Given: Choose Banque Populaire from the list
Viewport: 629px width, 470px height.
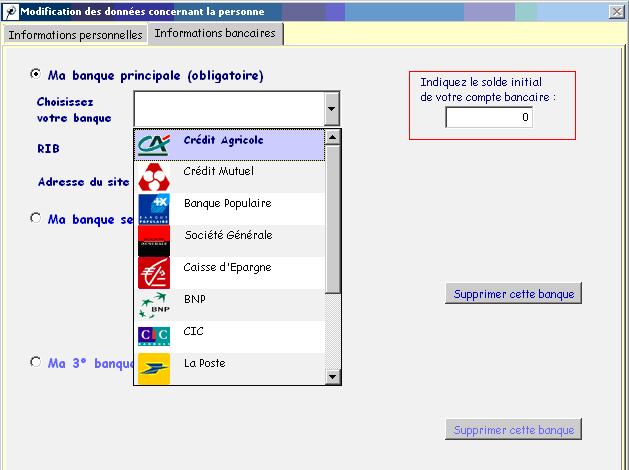Looking at the screenshot, I should (x=229, y=209).
